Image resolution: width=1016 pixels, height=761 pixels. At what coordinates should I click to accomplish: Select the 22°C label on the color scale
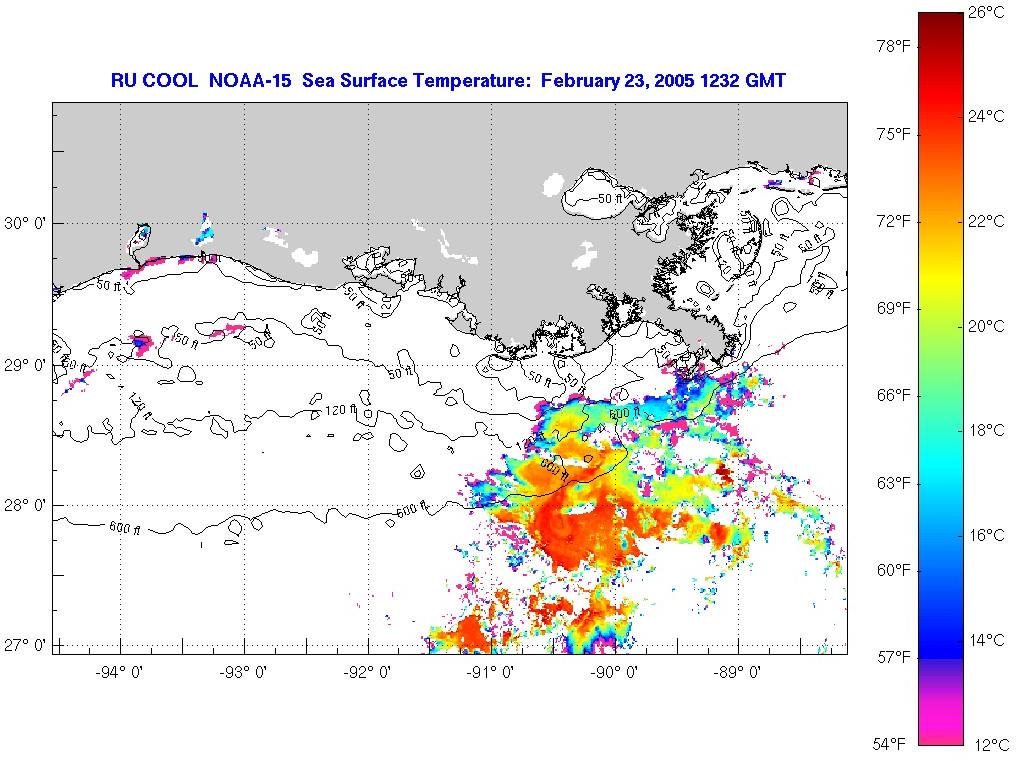coord(986,221)
